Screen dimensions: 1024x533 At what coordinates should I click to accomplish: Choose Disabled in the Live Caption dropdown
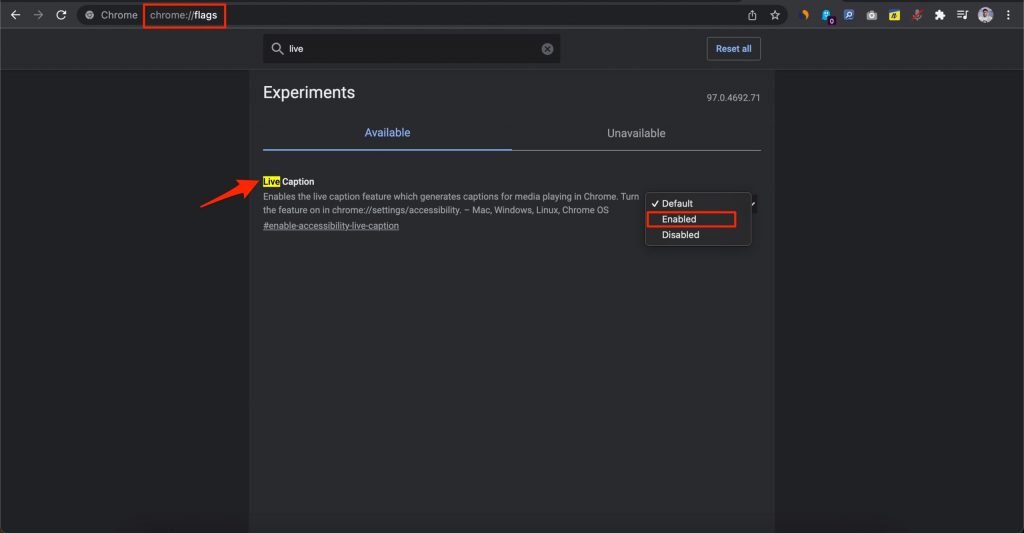pyautogui.click(x=680, y=235)
